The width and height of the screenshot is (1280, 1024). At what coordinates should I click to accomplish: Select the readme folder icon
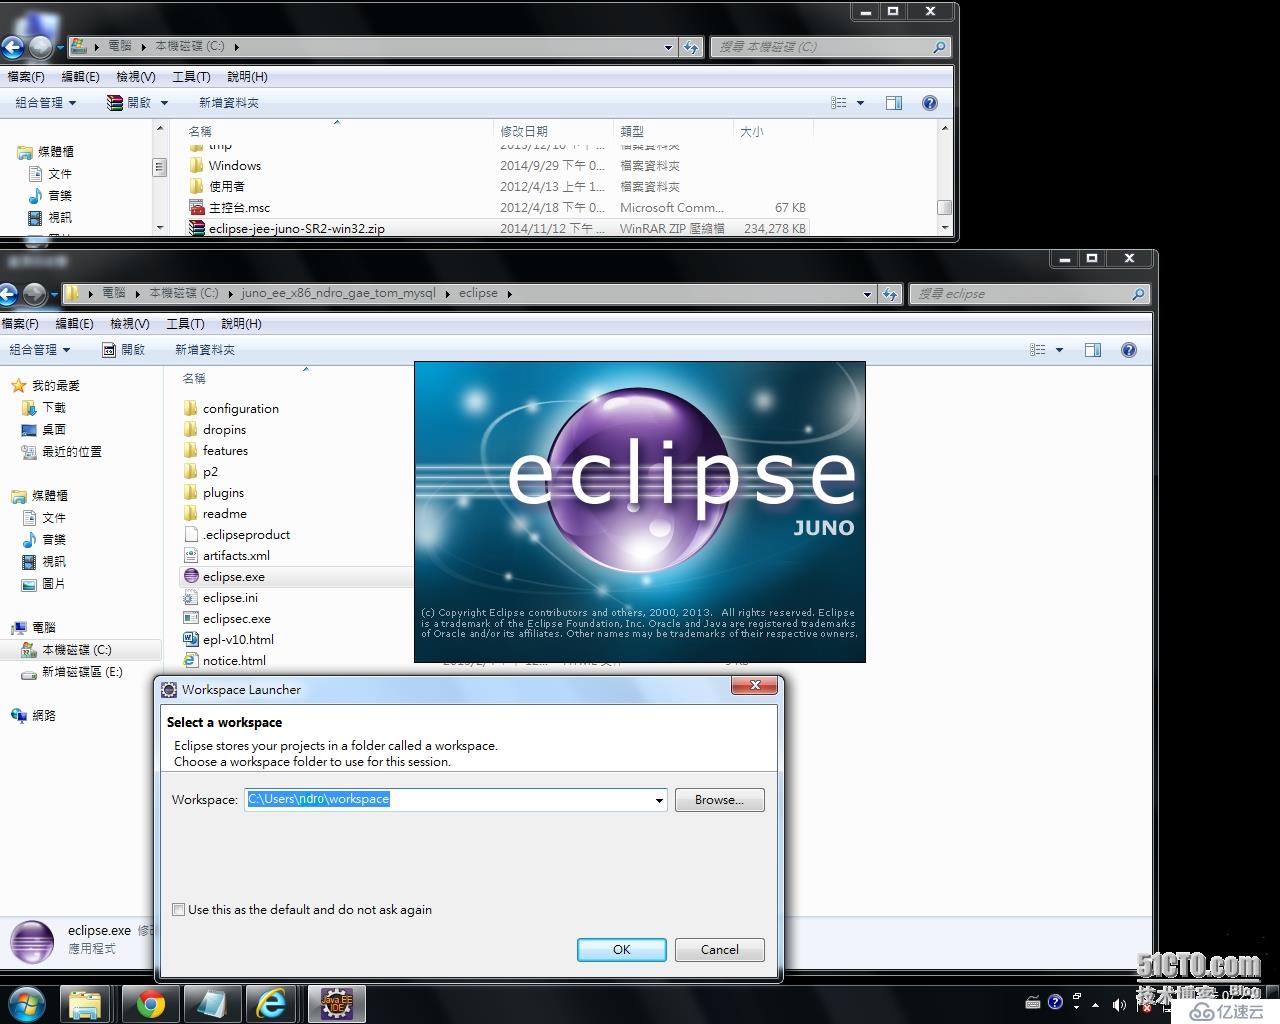[191, 514]
